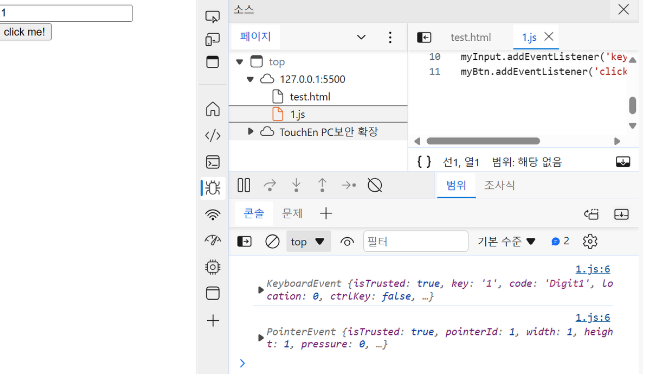Screen dimensions: 646x390
Task: Switch to the 조사식 watch tab
Action: 499,185
